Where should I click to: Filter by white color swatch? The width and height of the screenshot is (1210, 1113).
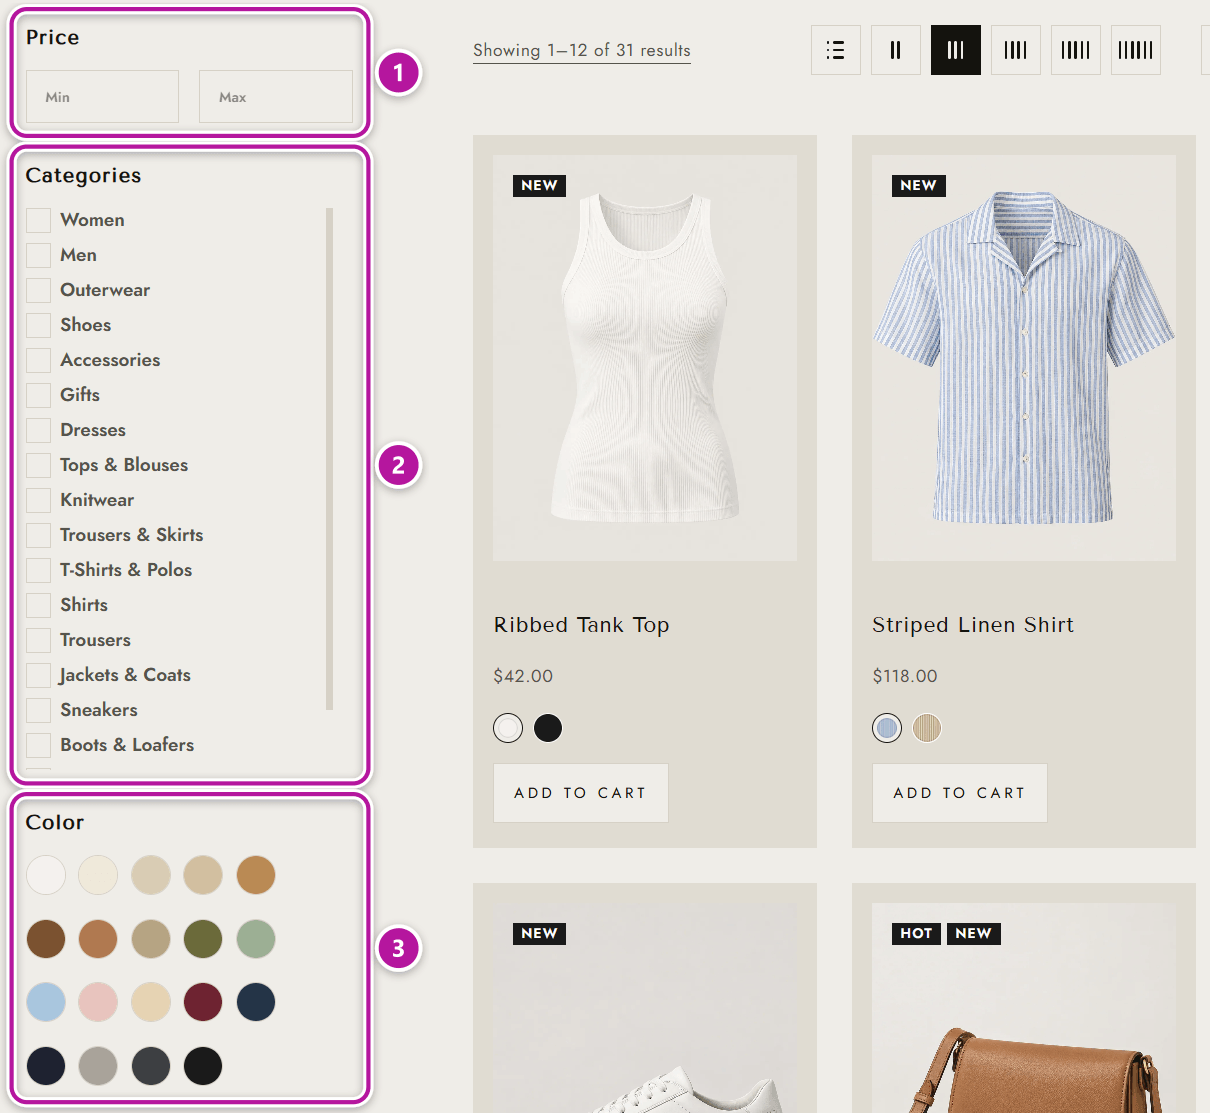tap(46, 875)
